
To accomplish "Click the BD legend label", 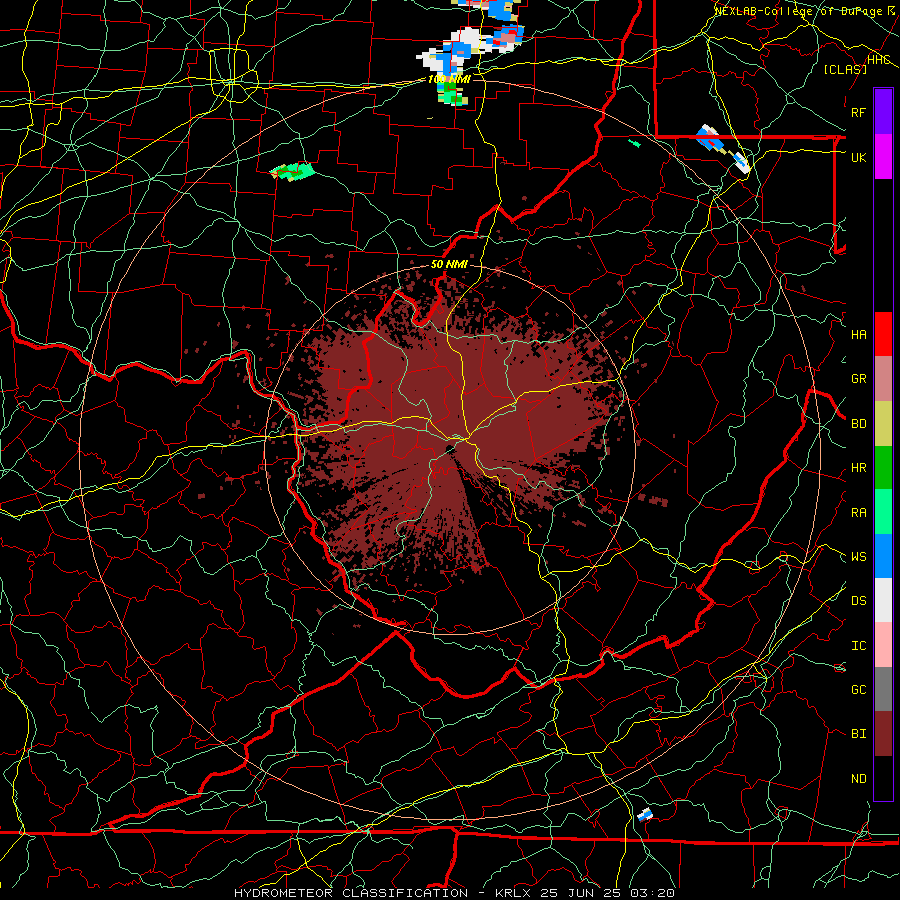I will 858,424.
